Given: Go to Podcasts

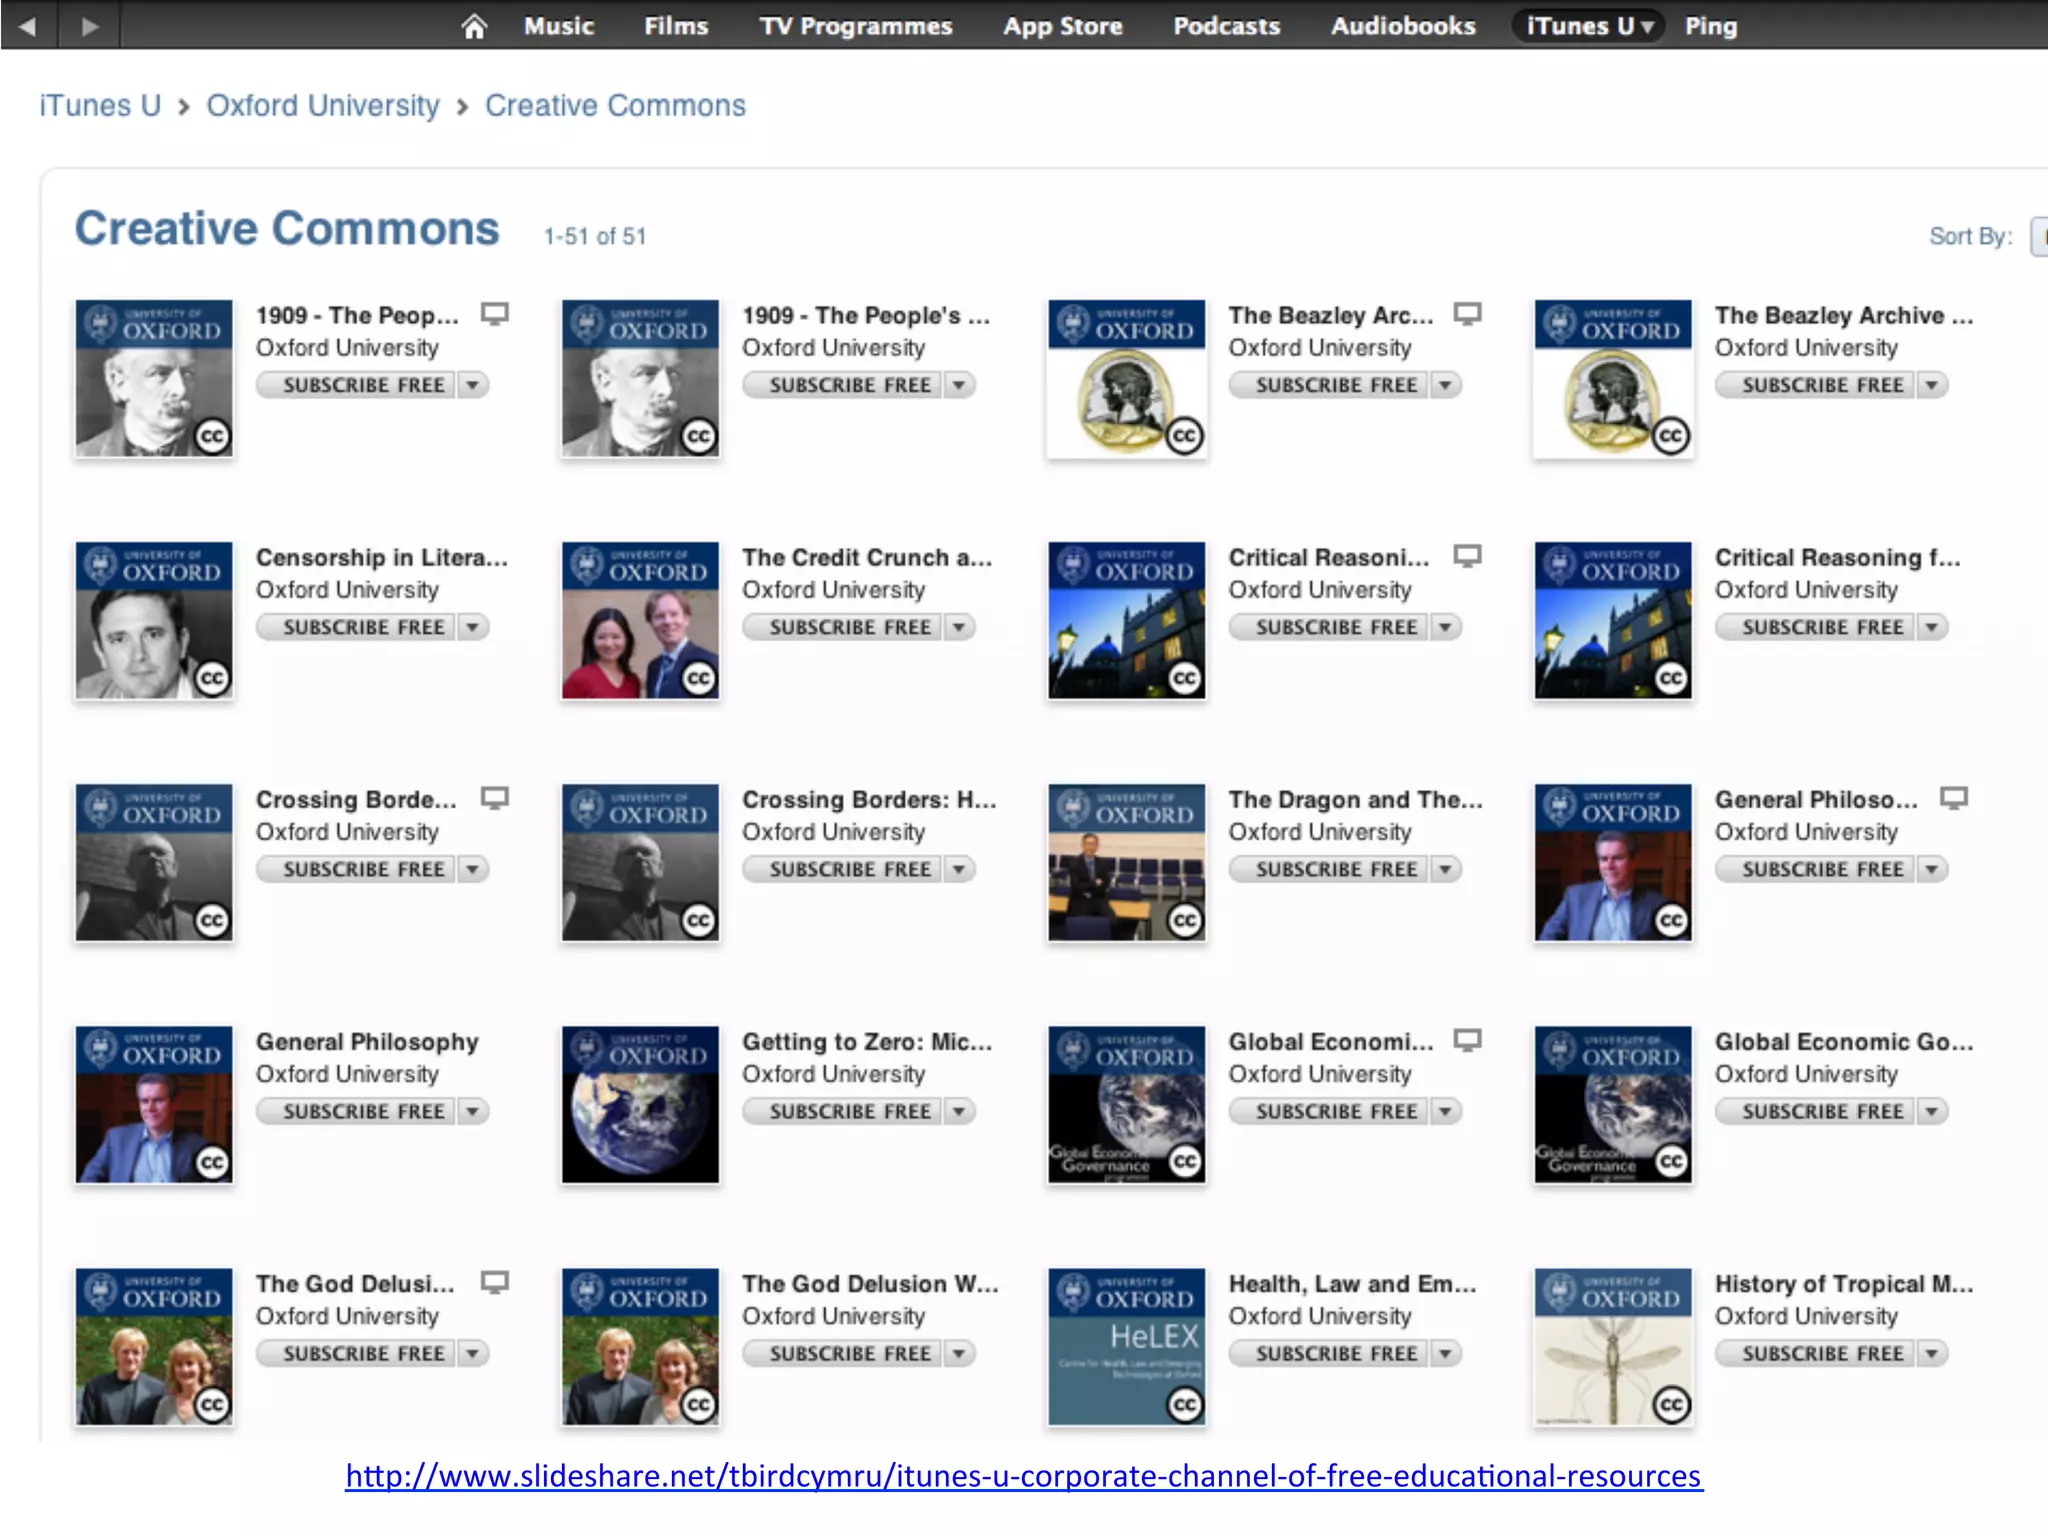Looking at the screenshot, I should (1227, 26).
